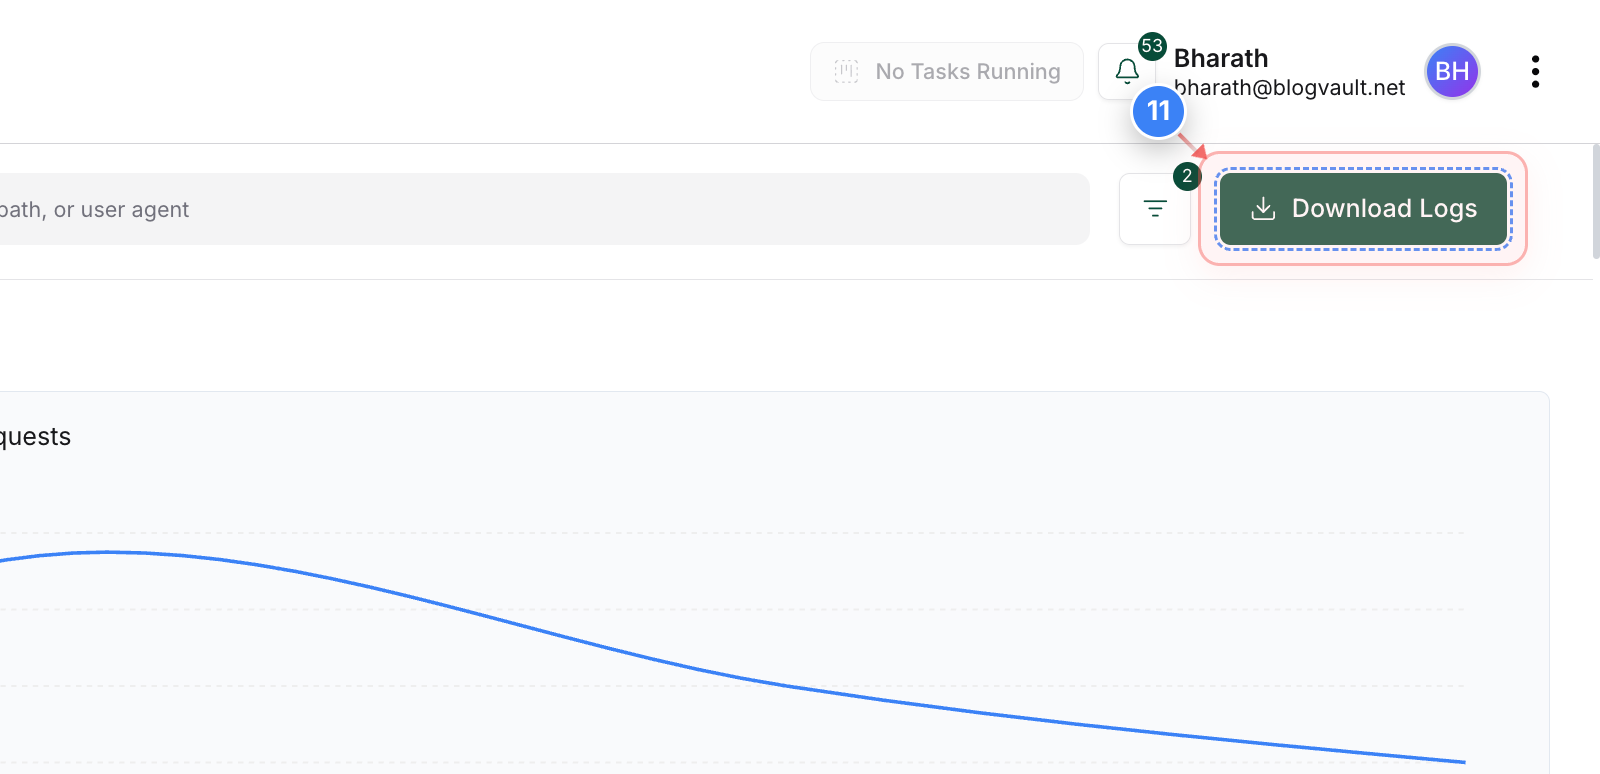Click the Download Logs button
Viewport: 1600px width, 774px height.
(1363, 208)
